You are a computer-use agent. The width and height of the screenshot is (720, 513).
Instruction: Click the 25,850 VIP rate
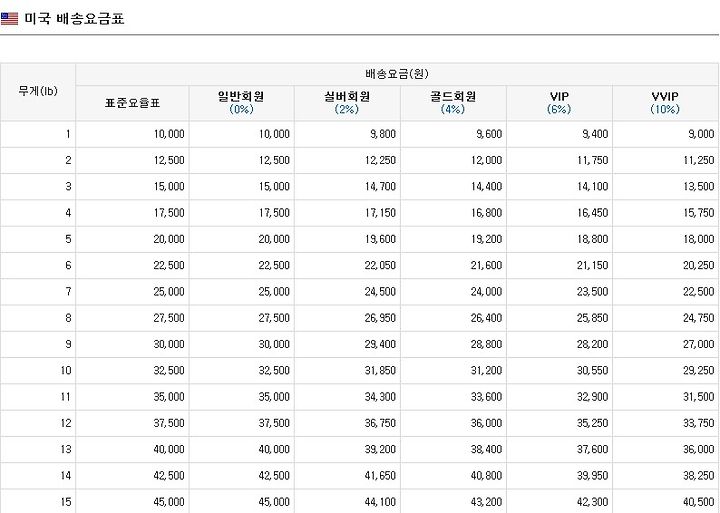click(592, 318)
